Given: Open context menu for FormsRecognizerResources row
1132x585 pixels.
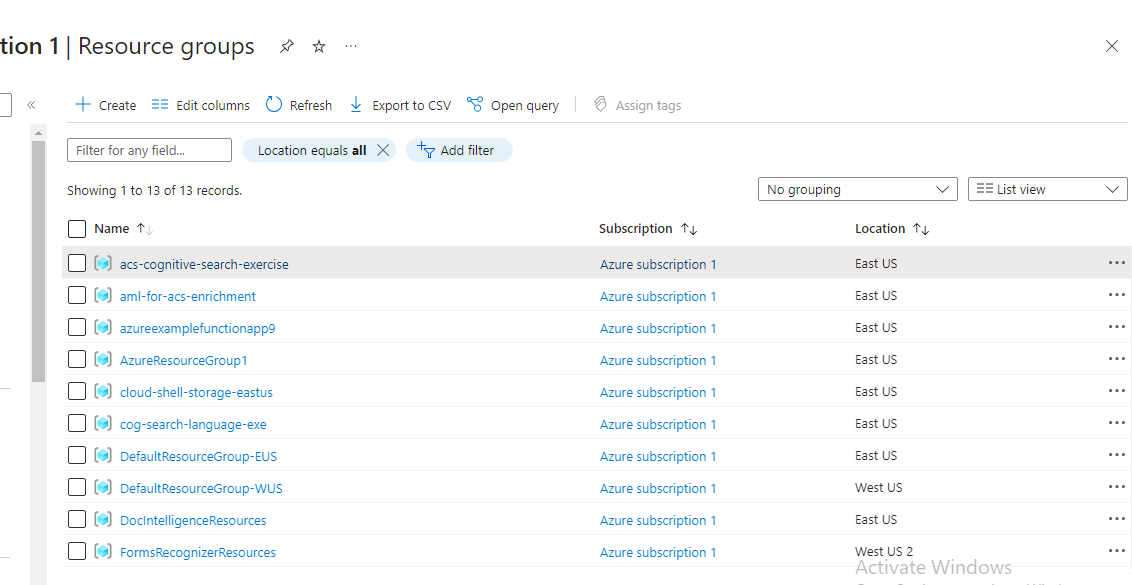Looking at the screenshot, I should point(1116,551).
